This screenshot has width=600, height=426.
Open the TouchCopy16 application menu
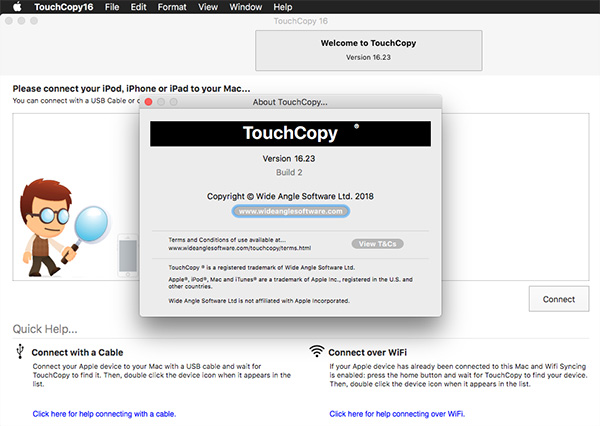click(64, 7)
